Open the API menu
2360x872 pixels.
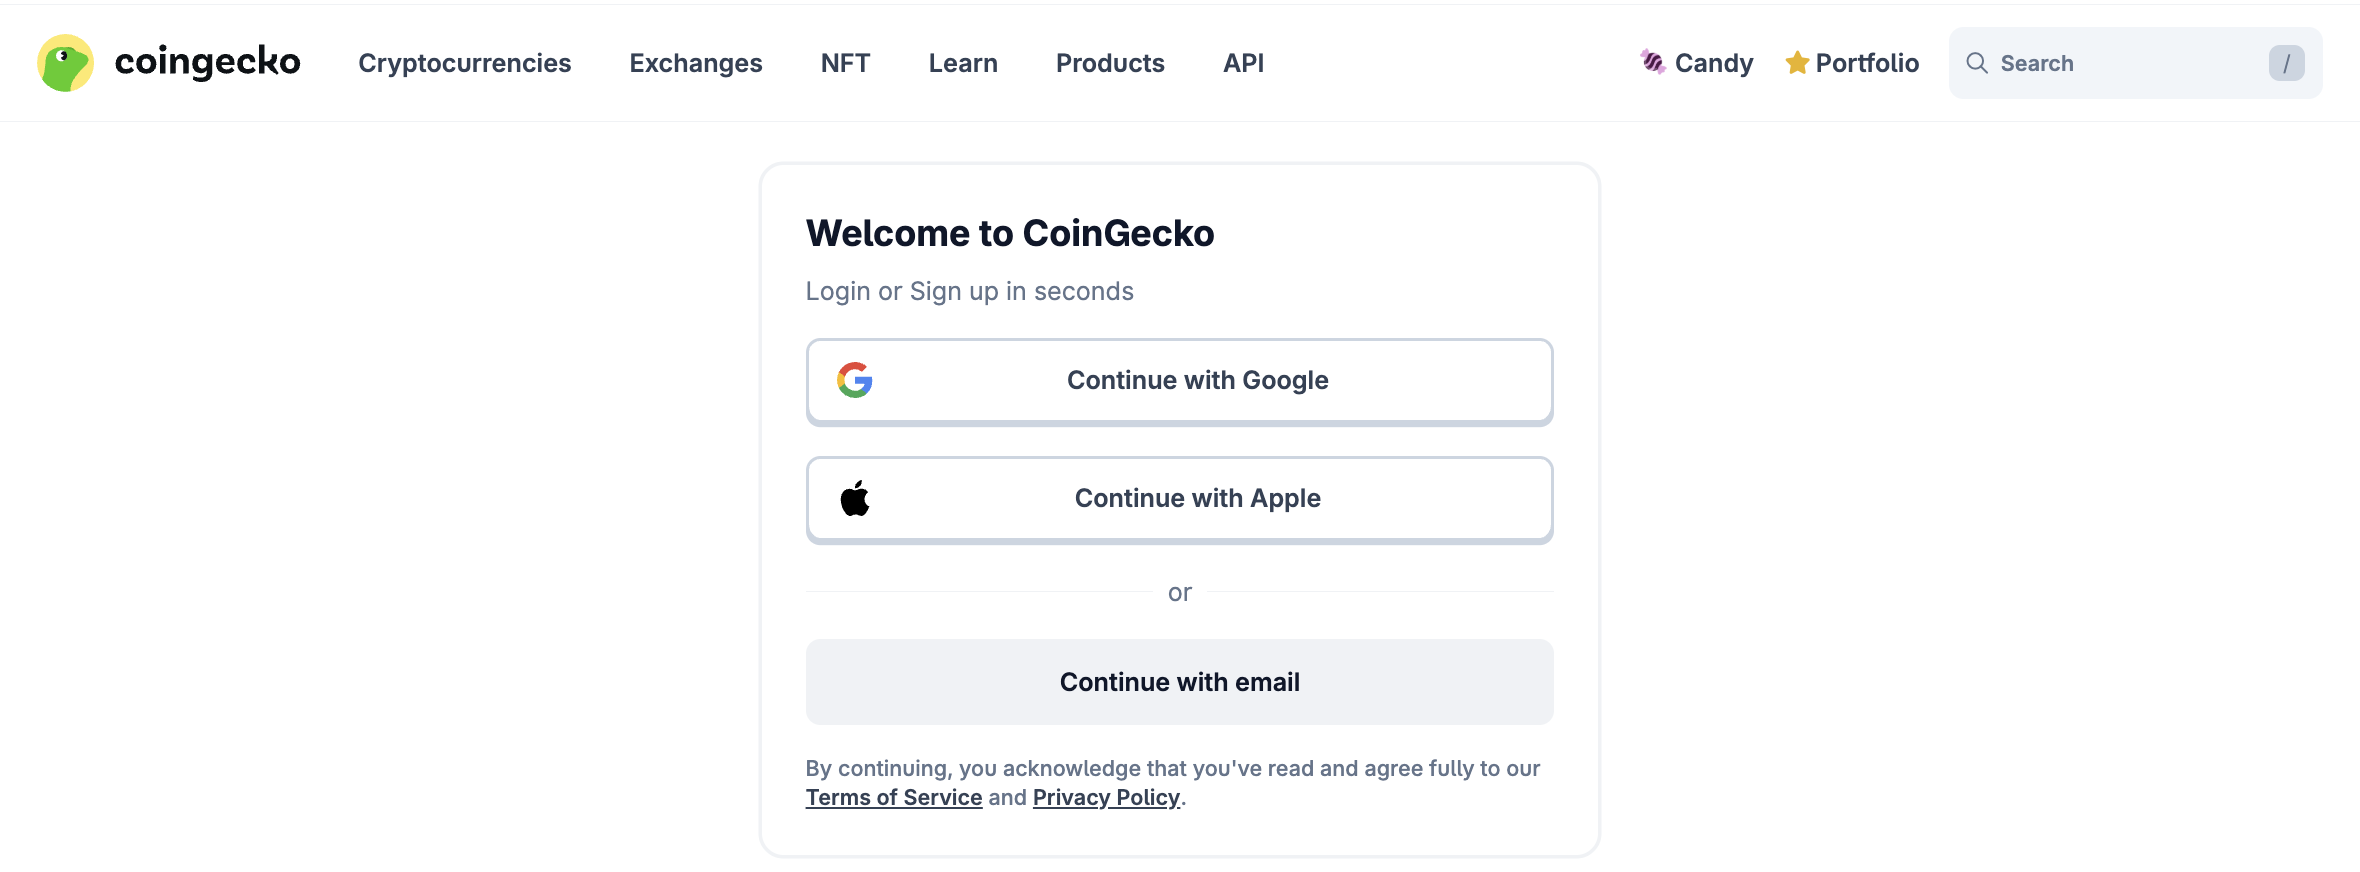click(1242, 62)
